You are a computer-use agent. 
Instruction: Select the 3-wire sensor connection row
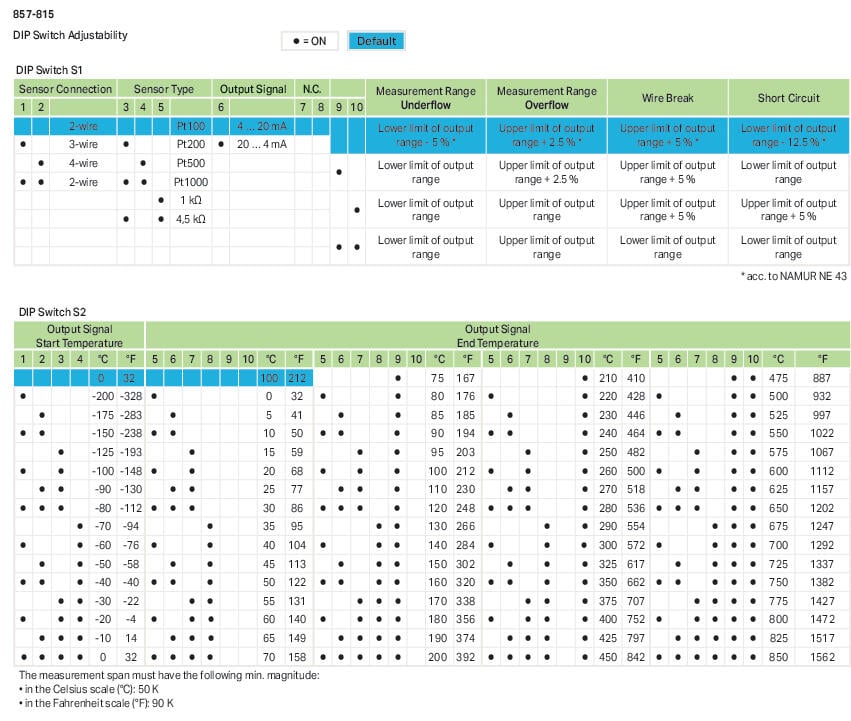83,145
